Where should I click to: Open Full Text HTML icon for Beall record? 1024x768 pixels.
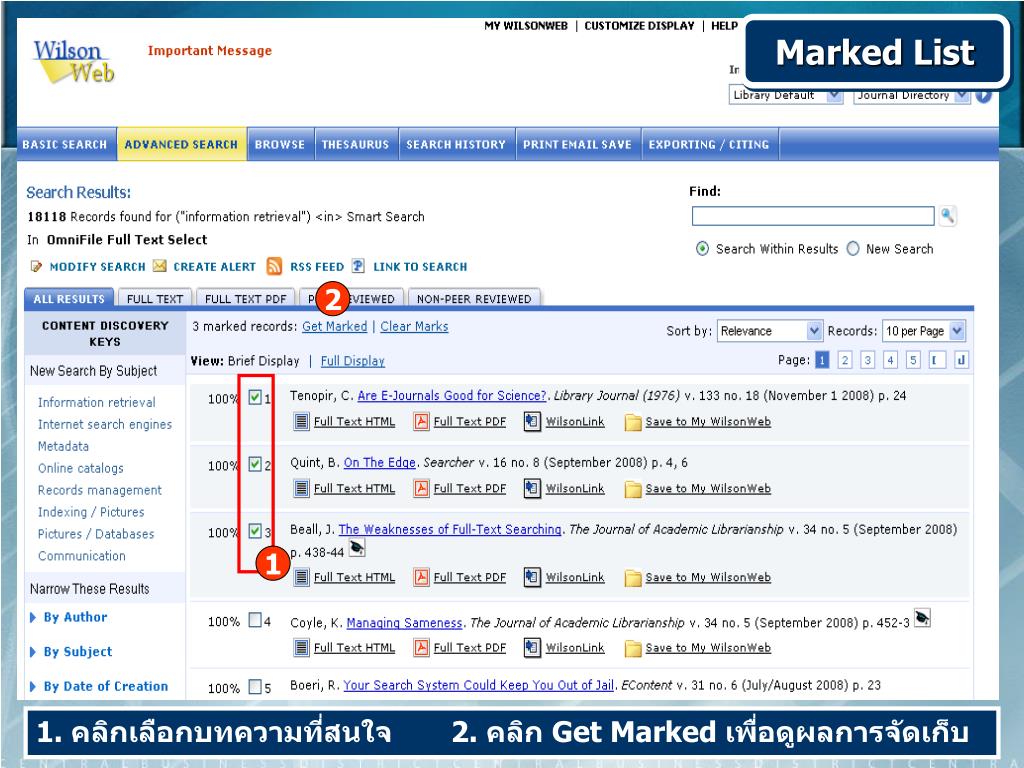[301, 577]
